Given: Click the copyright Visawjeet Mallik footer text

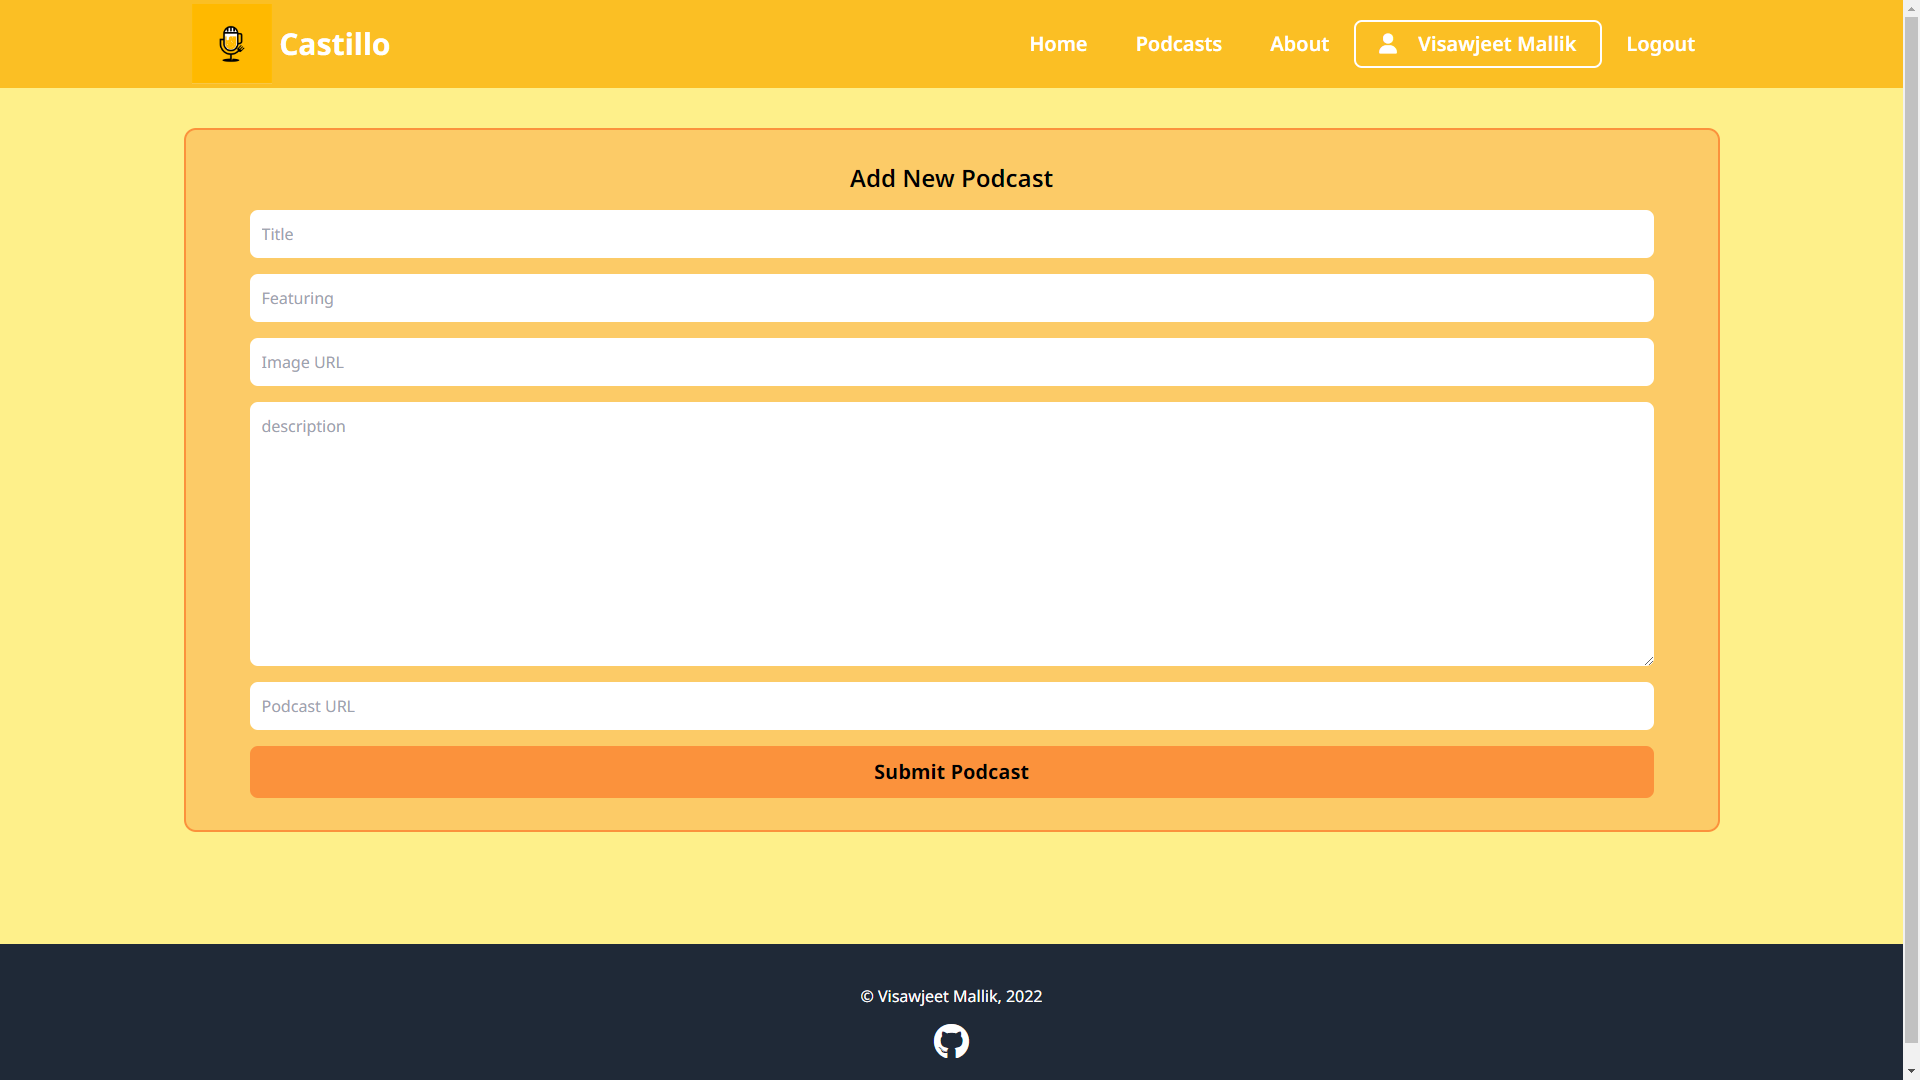Looking at the screenshot, I should point(951,995).
